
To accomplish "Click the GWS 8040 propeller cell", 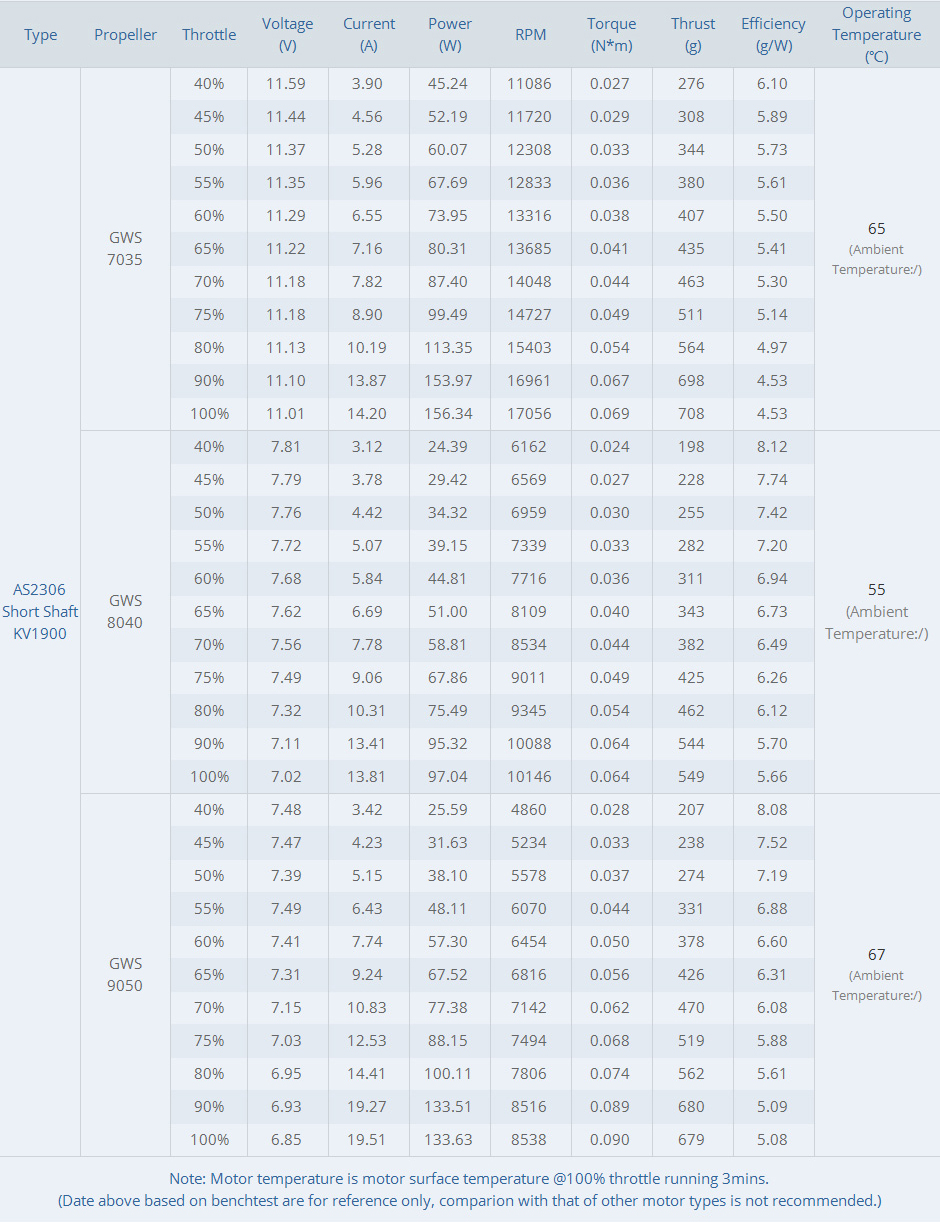I will point(125,611).
